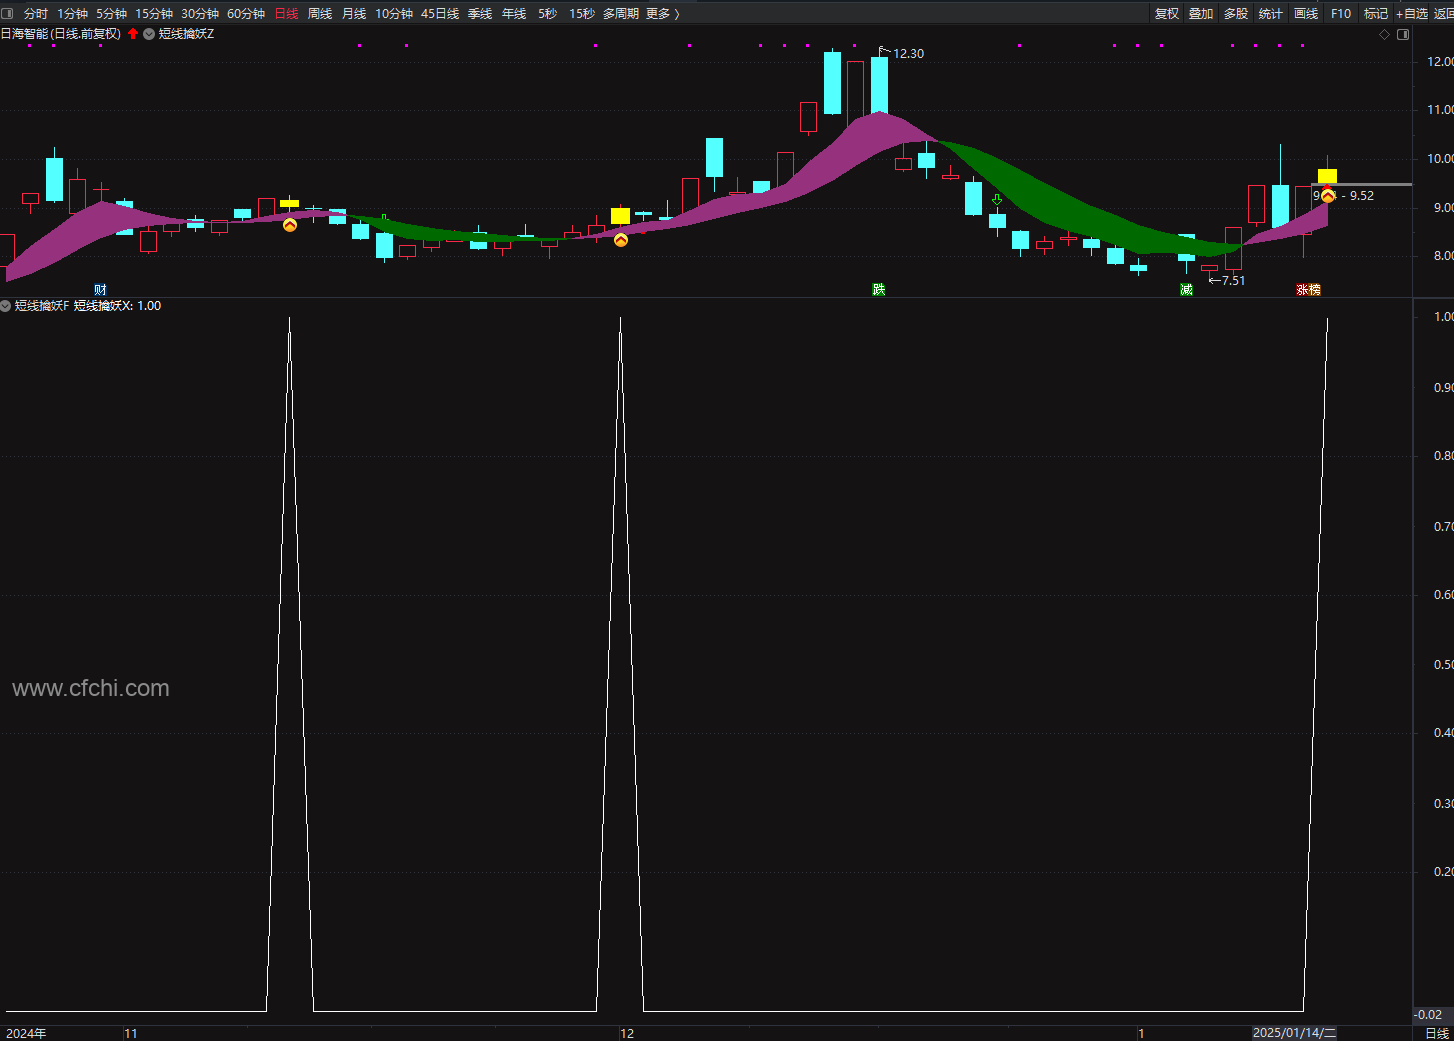This screenshot has height=1041, width=1454.
Task: Click the 复权 button
Action: (1167, 13)
